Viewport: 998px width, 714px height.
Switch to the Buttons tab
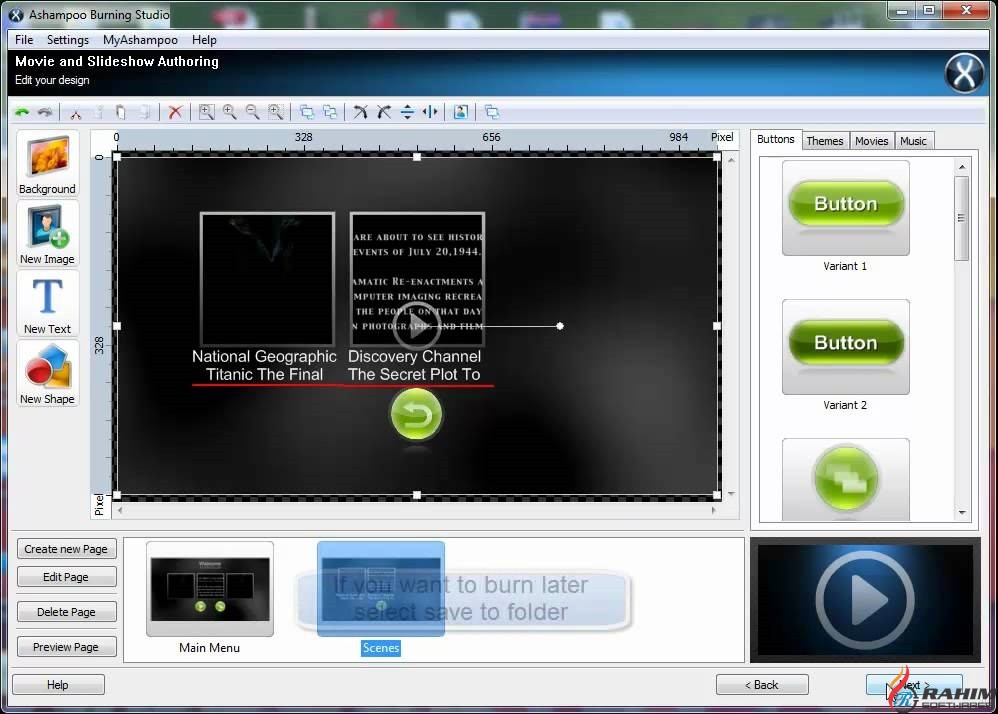point(775,139)
